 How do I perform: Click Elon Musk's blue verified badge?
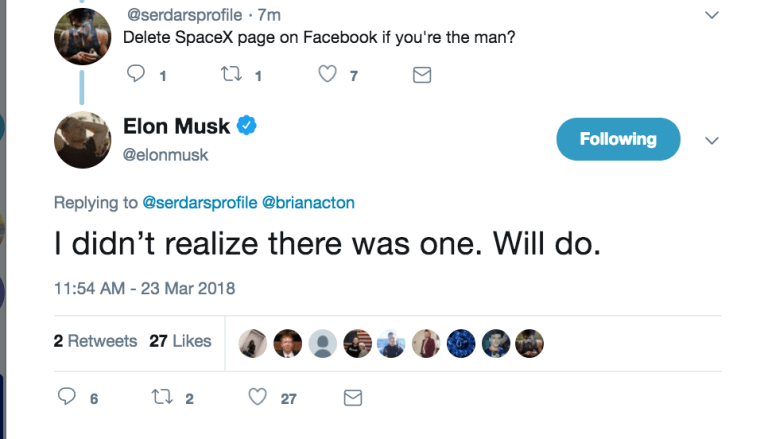(248, 126)
